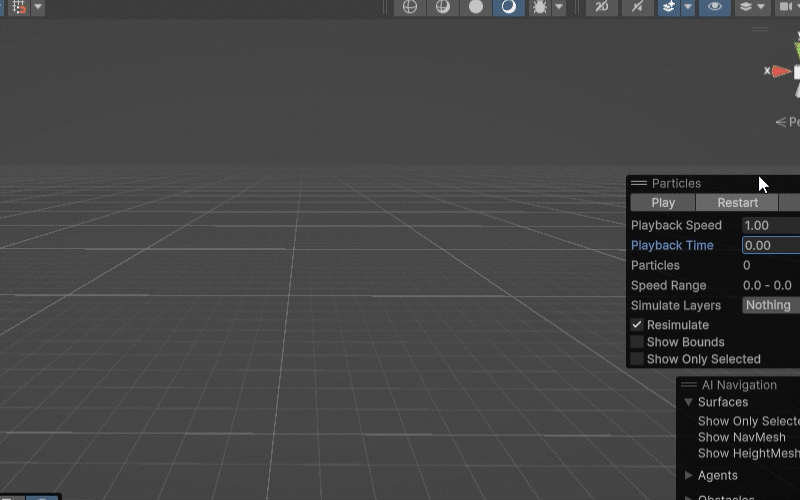The width and height of the screenshot is (800, 500).
Task: Expand the Agents section
Action: tap(688, 475)
